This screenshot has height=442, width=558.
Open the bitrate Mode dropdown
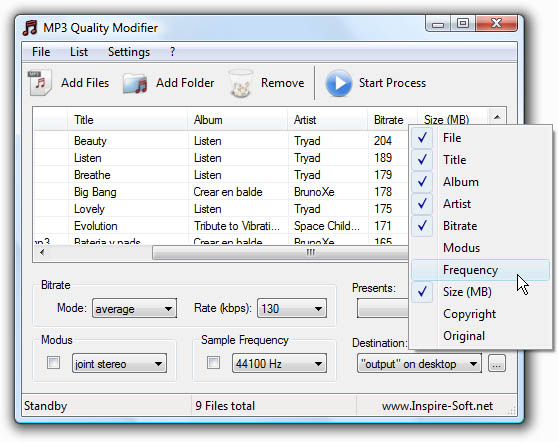[x=134, y=309]
